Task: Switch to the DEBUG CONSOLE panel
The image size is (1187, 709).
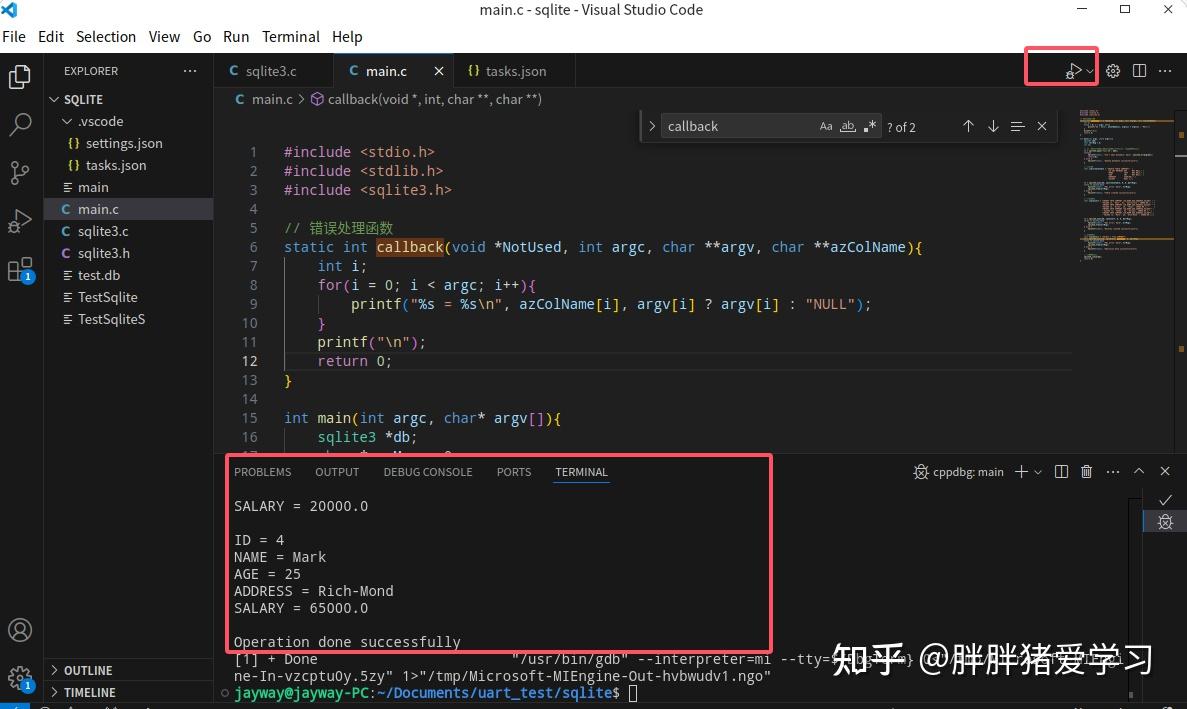Action: pyautogui.click(x=428, y=471)
